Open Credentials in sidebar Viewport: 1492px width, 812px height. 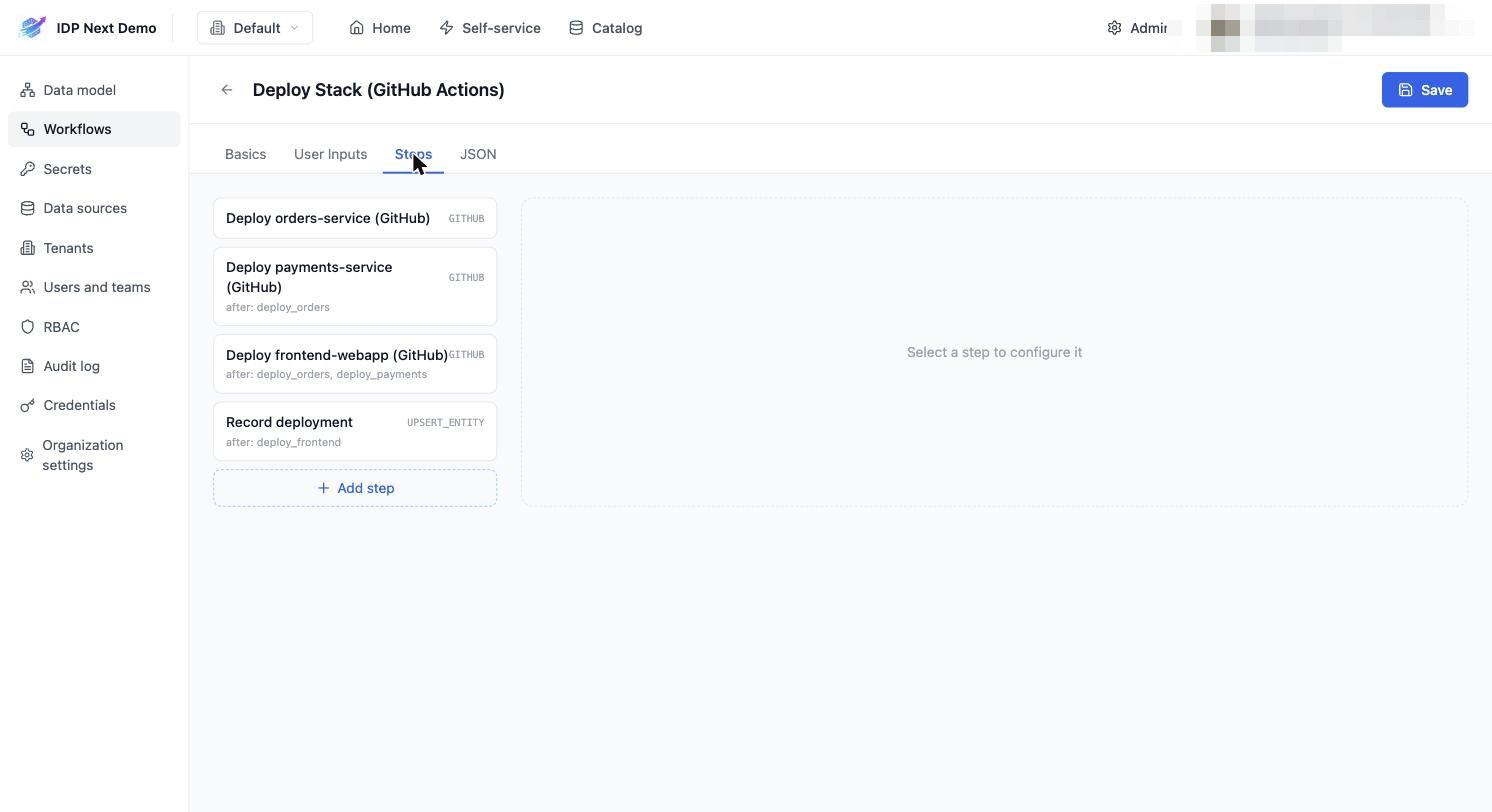click(94, 405)
